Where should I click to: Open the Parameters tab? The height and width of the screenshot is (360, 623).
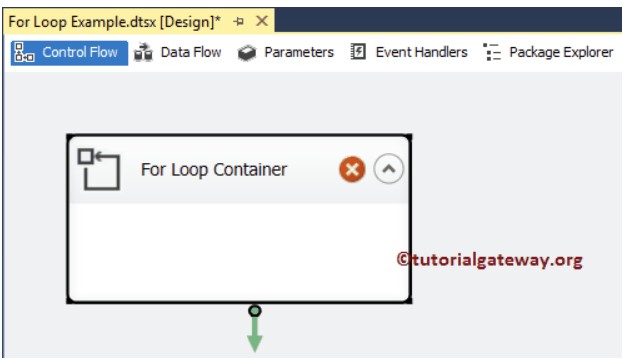286,52
